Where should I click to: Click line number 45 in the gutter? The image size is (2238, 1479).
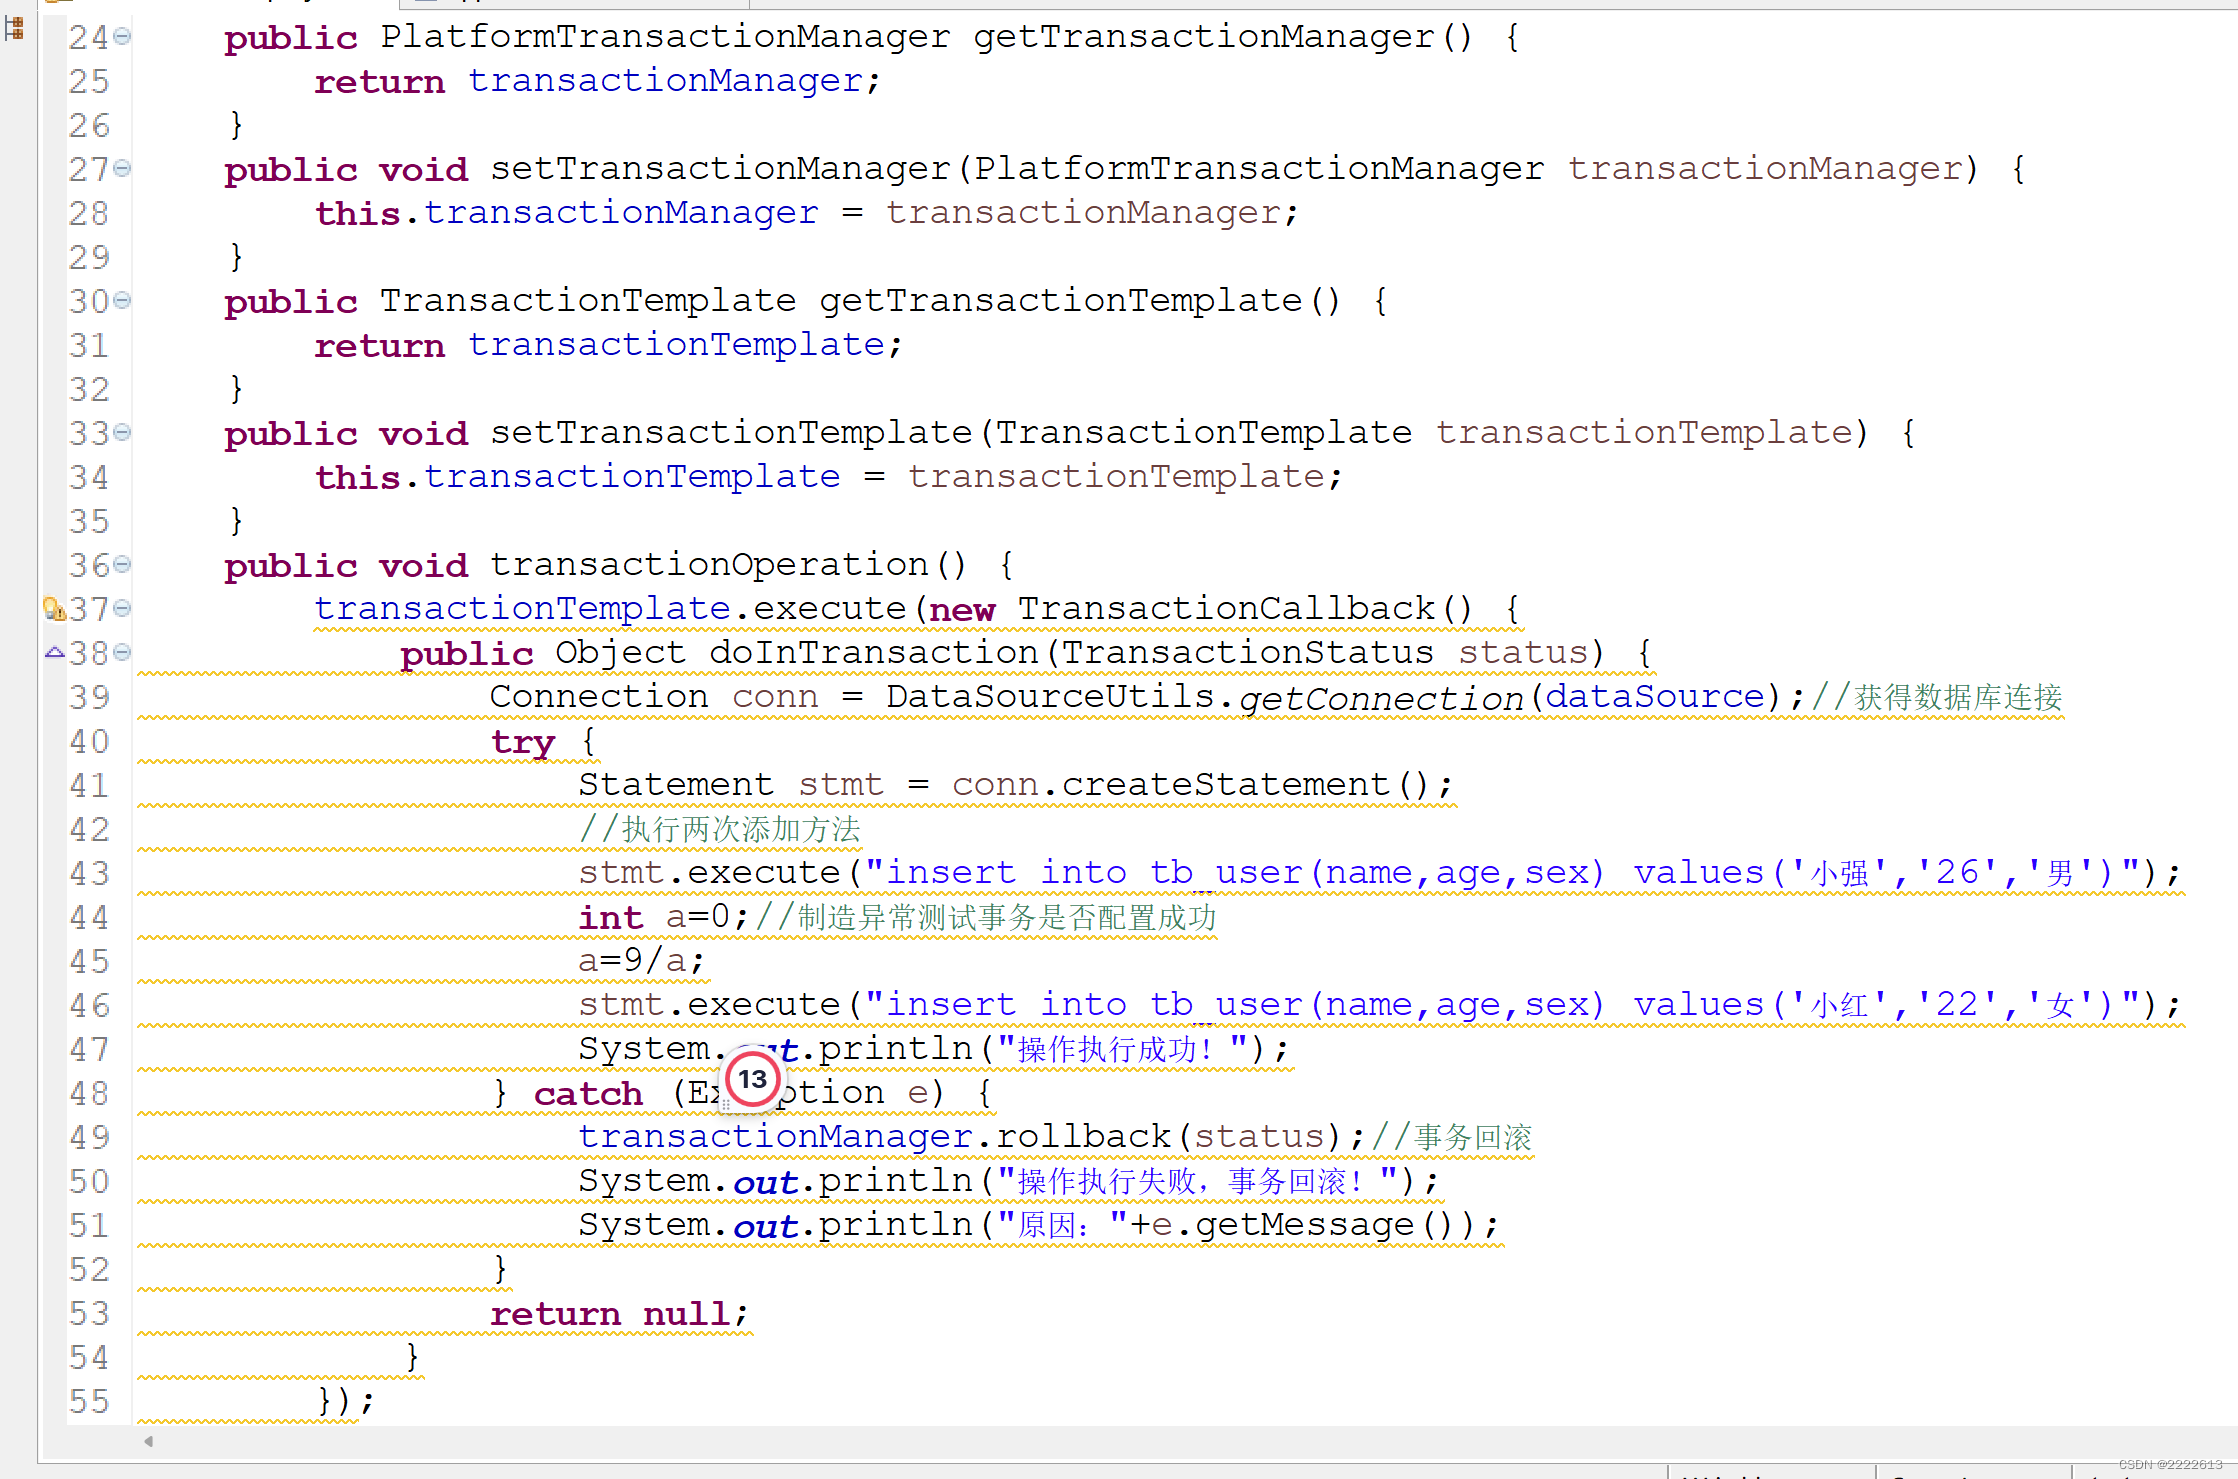89,961
